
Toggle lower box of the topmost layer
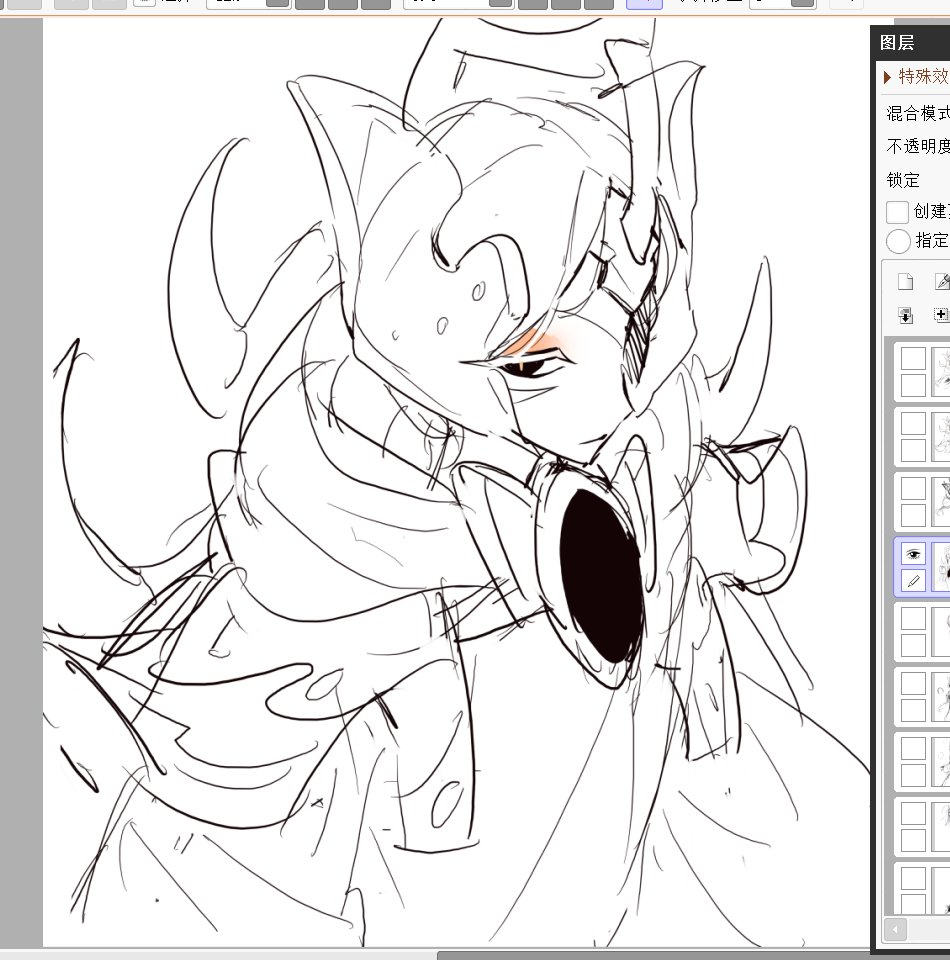(913, 385)
